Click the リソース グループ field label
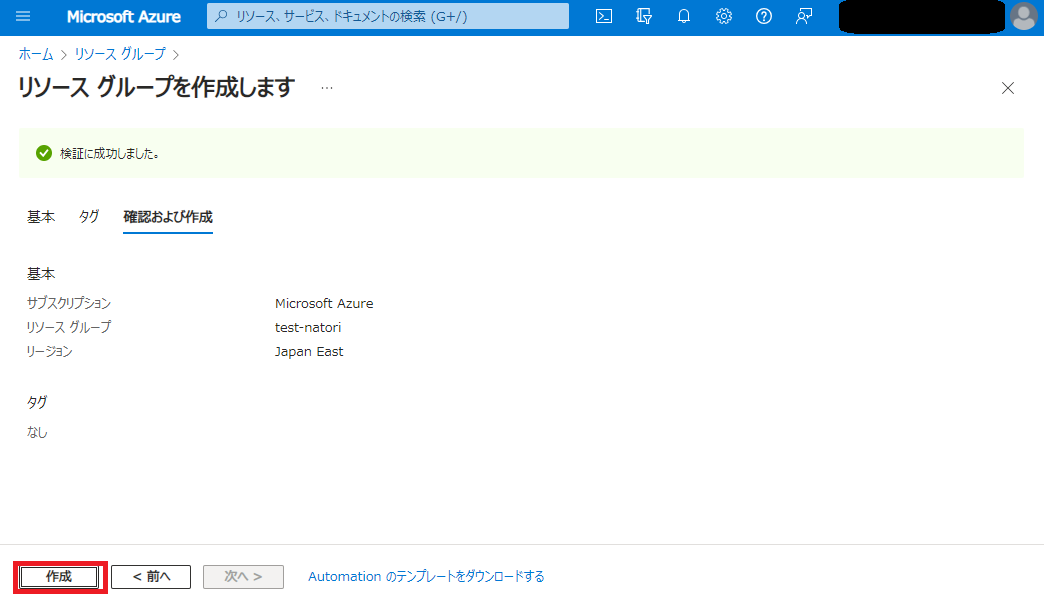1044x608 pixels. tap(69, 327)
